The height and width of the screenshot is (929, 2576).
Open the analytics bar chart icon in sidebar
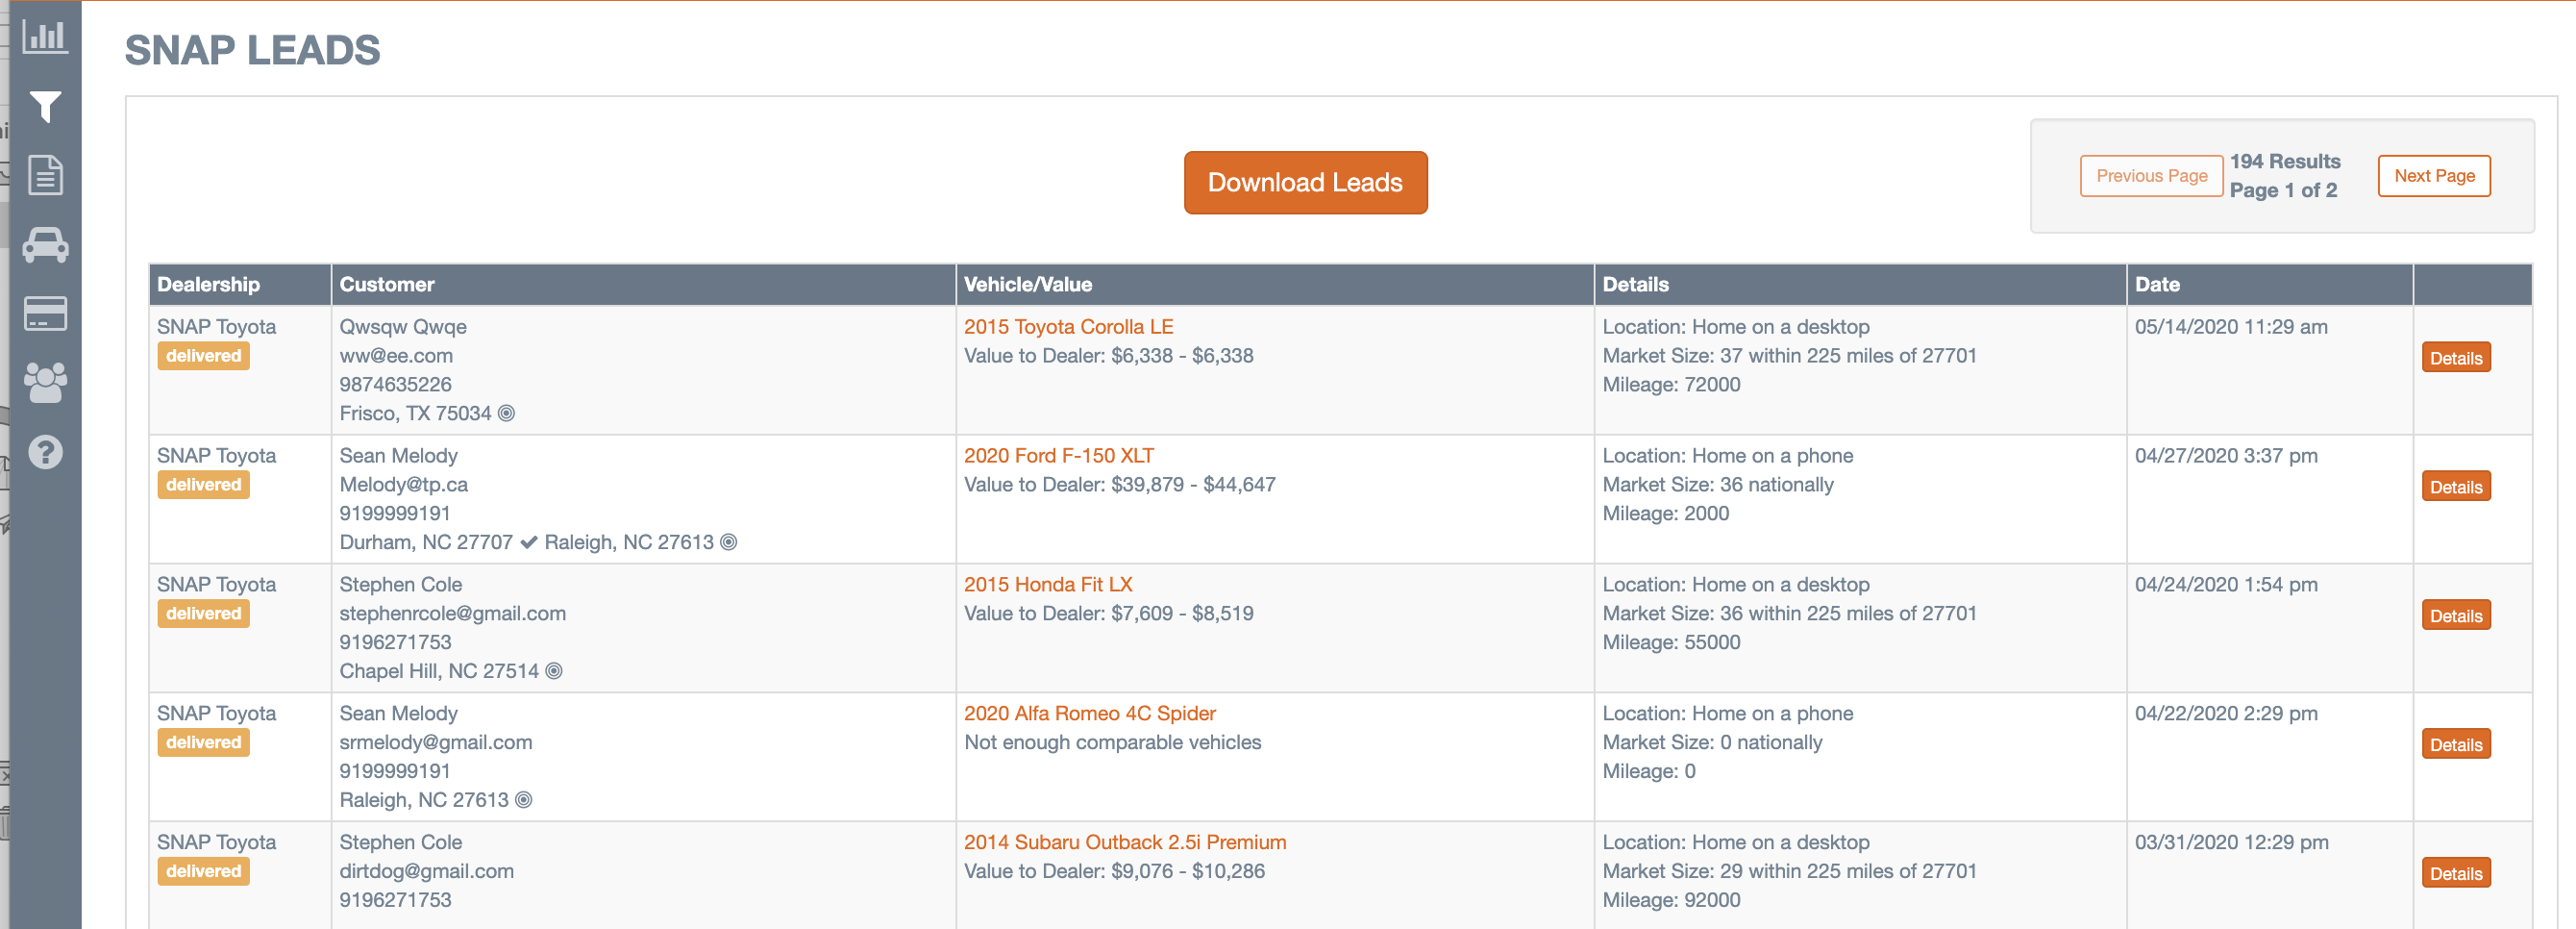tap(45, 35)
